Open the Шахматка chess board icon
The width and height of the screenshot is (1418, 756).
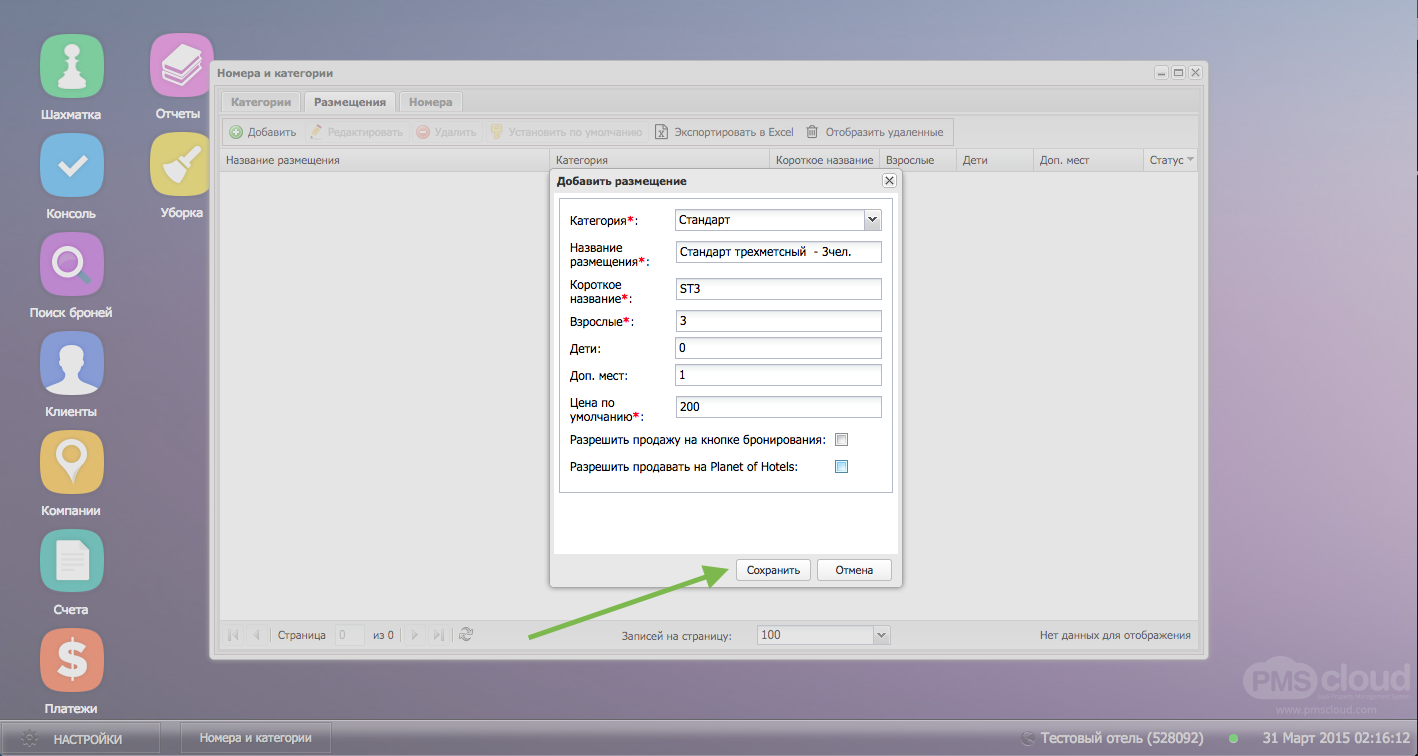(x=71, y=67)
